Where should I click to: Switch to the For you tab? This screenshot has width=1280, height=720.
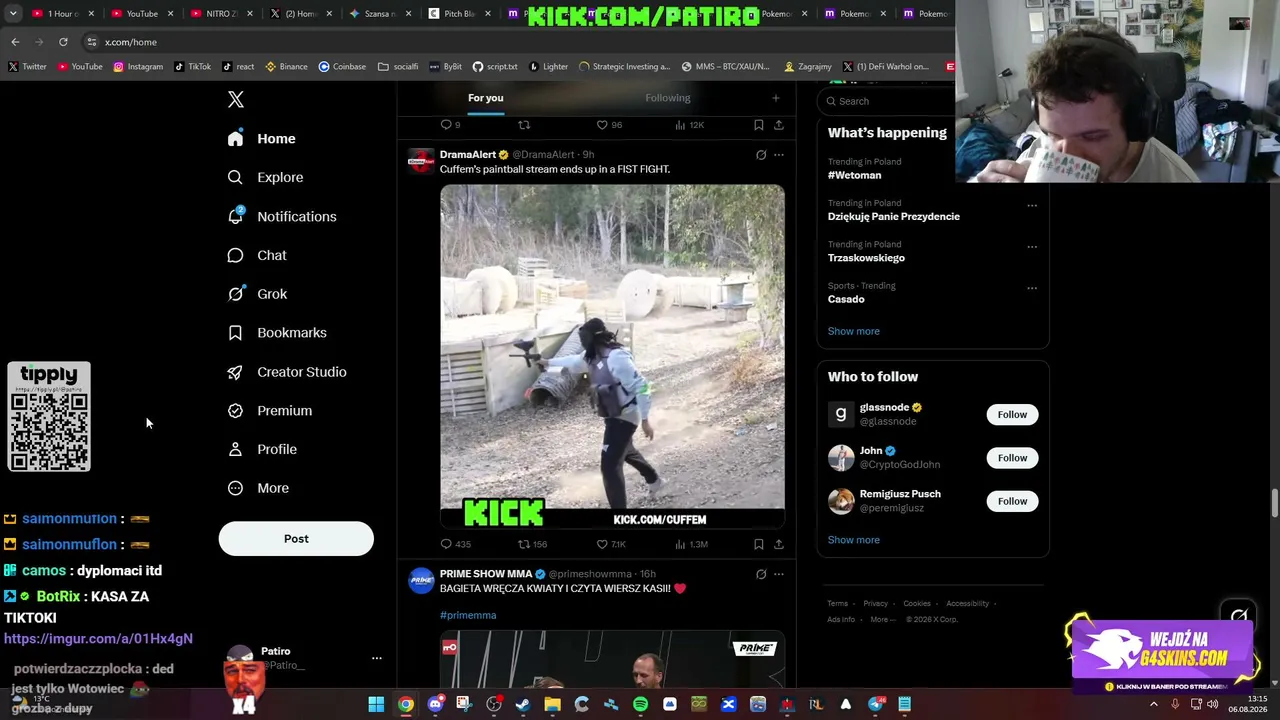pos(486,98)
